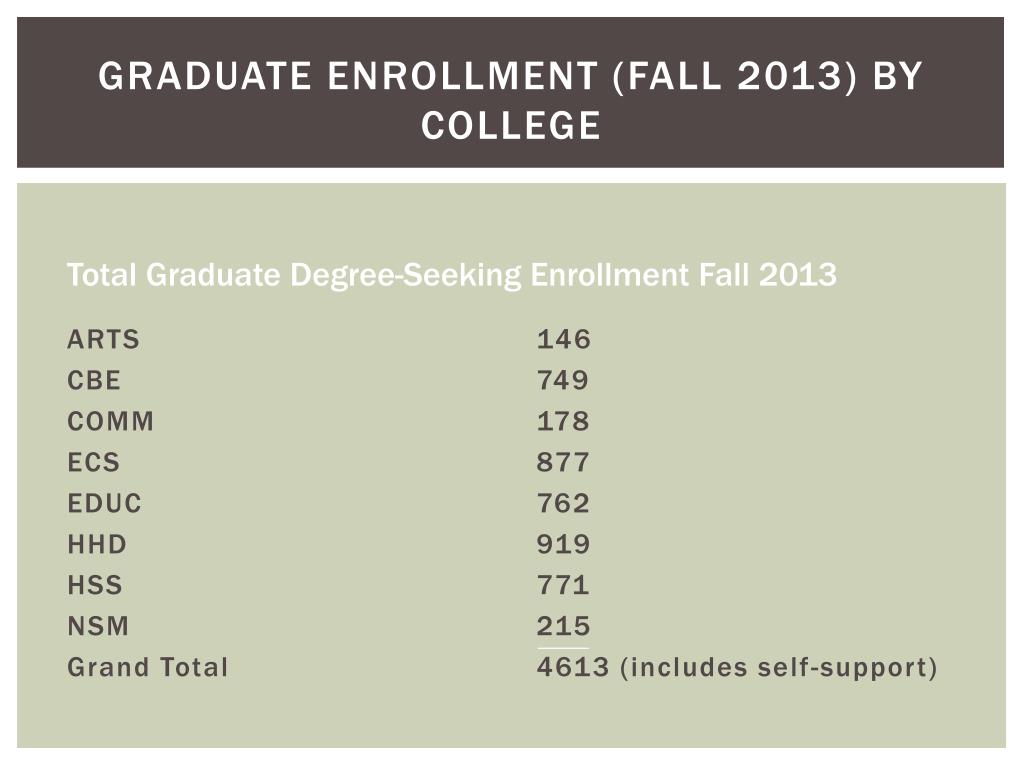Select the Total Graduate Degree-Seeking Enrollment subtitle
1024x768 pixels.
click(452, 275)
